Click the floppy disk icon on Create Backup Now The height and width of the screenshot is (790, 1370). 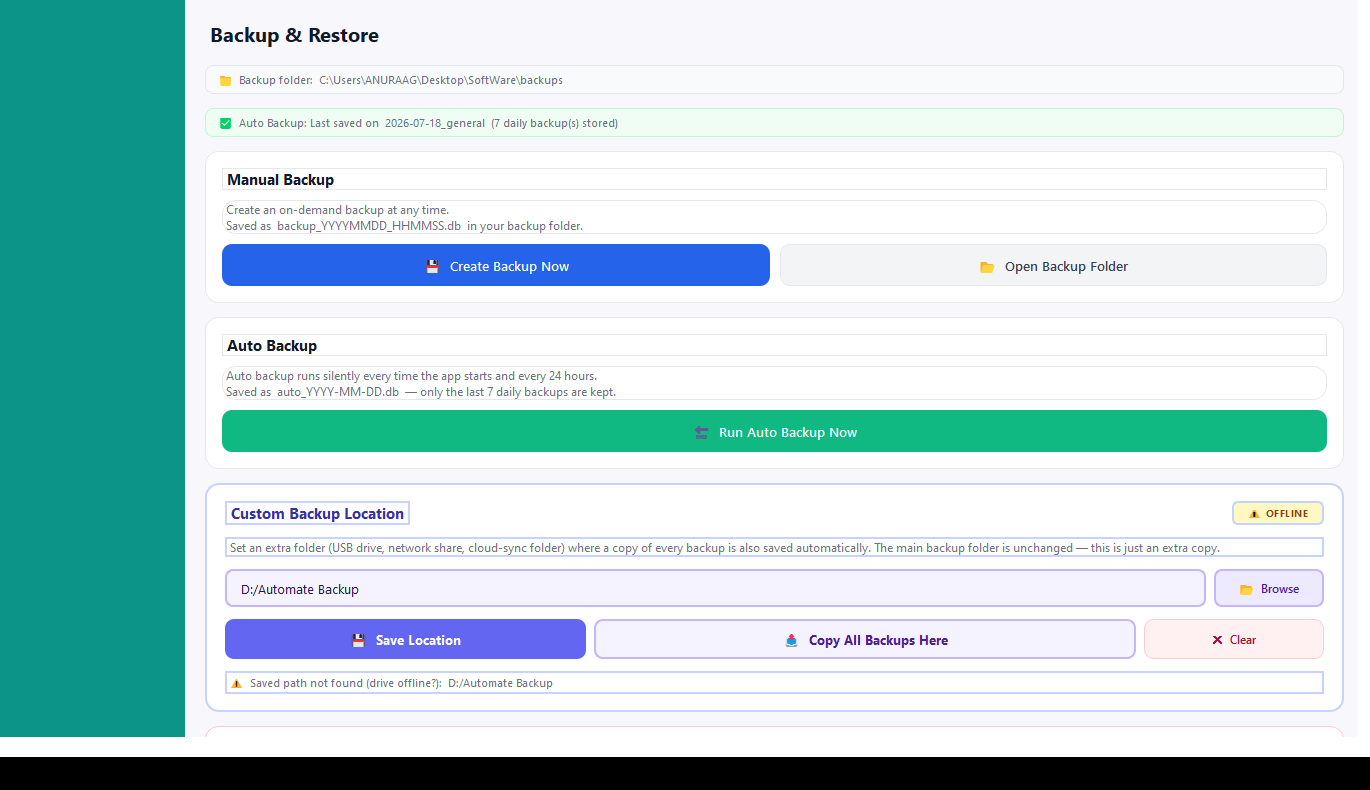click(x=432, y=266)
